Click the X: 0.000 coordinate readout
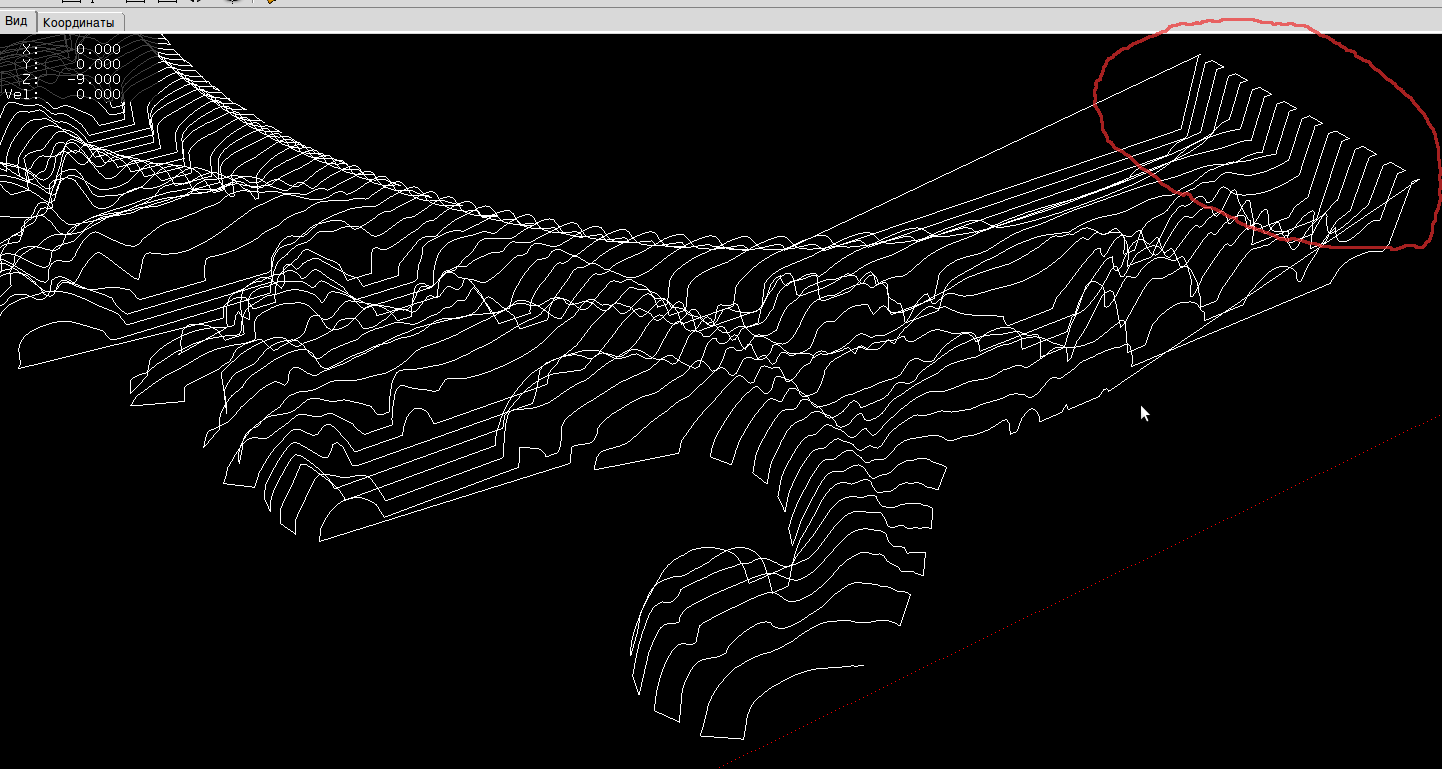 (71, 49)
